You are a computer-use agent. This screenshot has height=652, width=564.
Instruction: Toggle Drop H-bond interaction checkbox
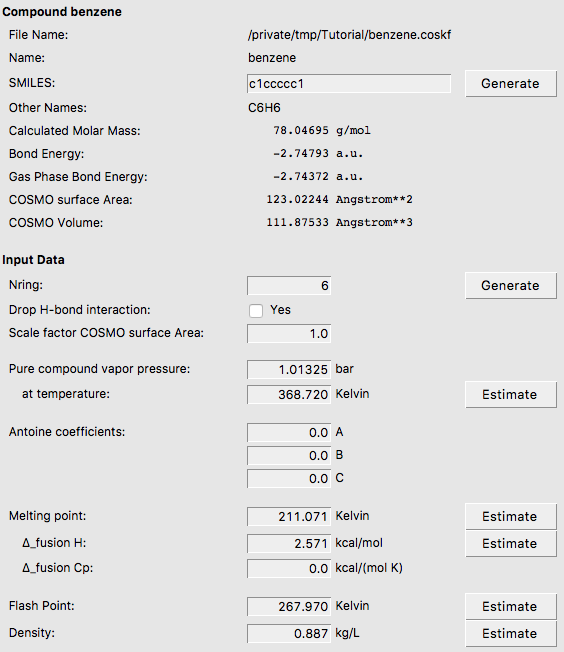pos(256,310)
